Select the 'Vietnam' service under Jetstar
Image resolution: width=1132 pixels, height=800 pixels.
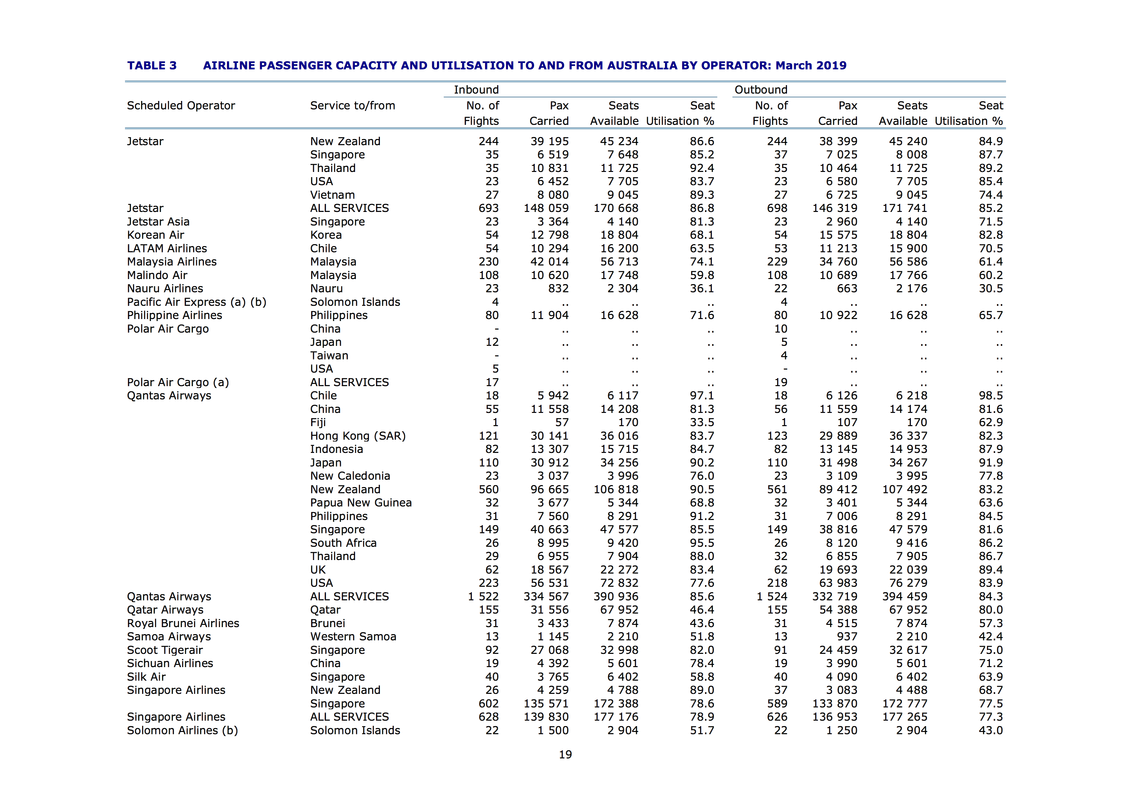[x=333, y=195]
